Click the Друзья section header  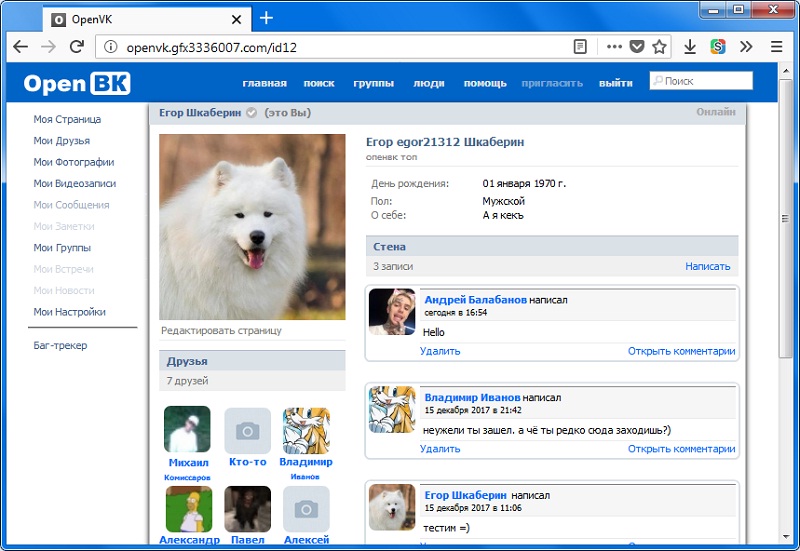click(252, 361)
